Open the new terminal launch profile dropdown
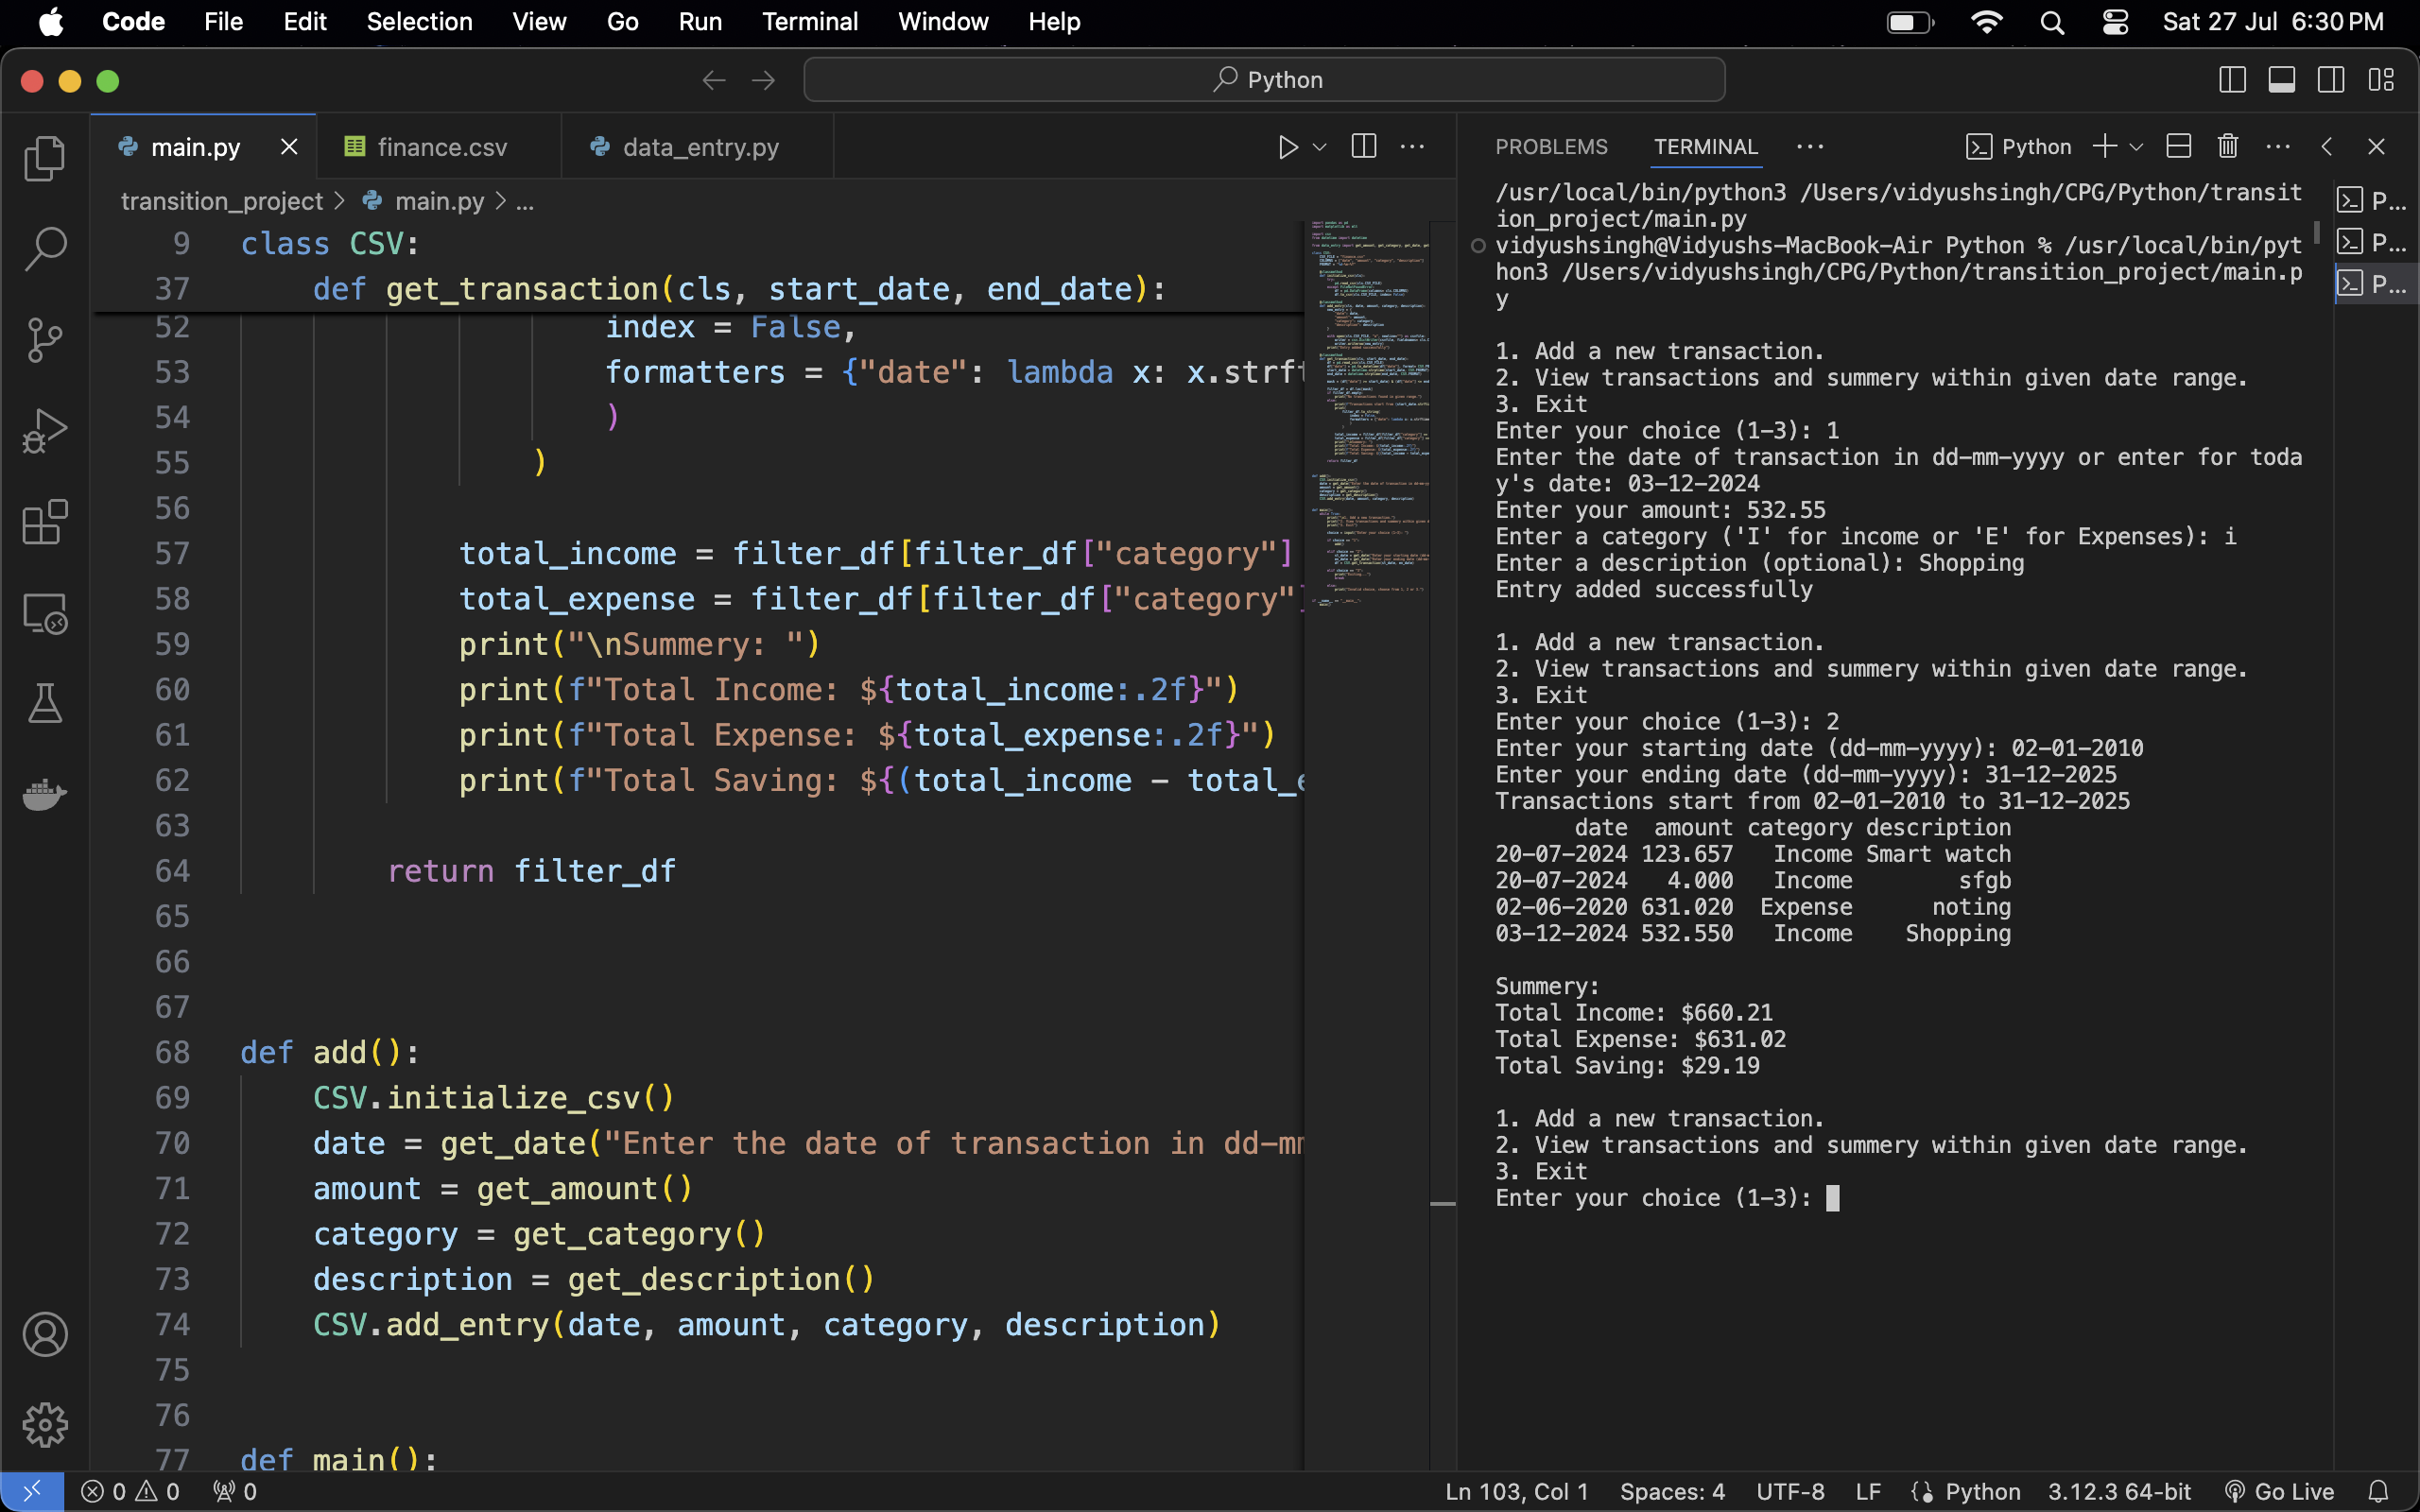2420x1512 pixels. click(x=2137, y=147)
